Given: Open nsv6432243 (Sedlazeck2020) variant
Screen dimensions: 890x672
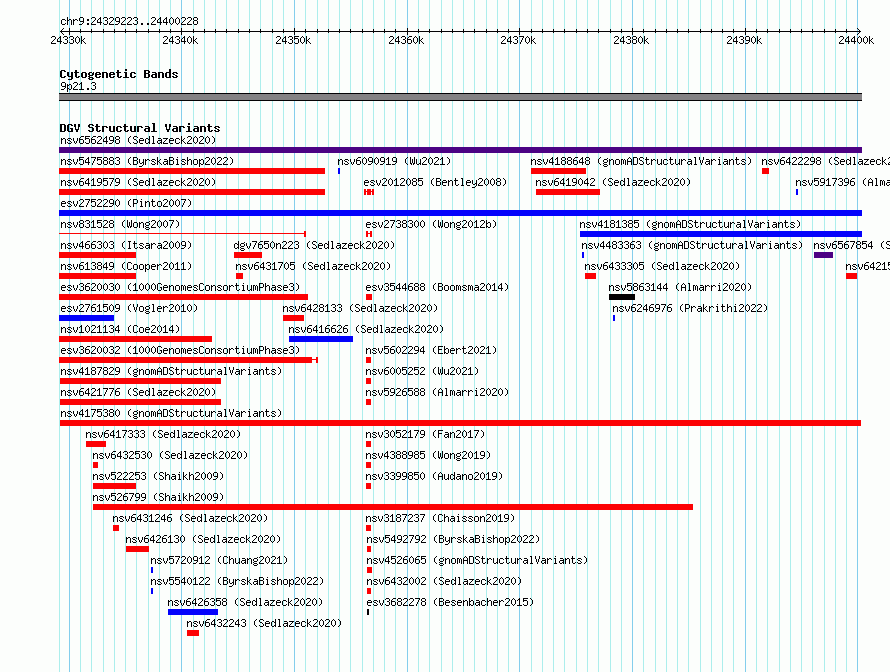Looking at the screenshot, I should 264,623.
